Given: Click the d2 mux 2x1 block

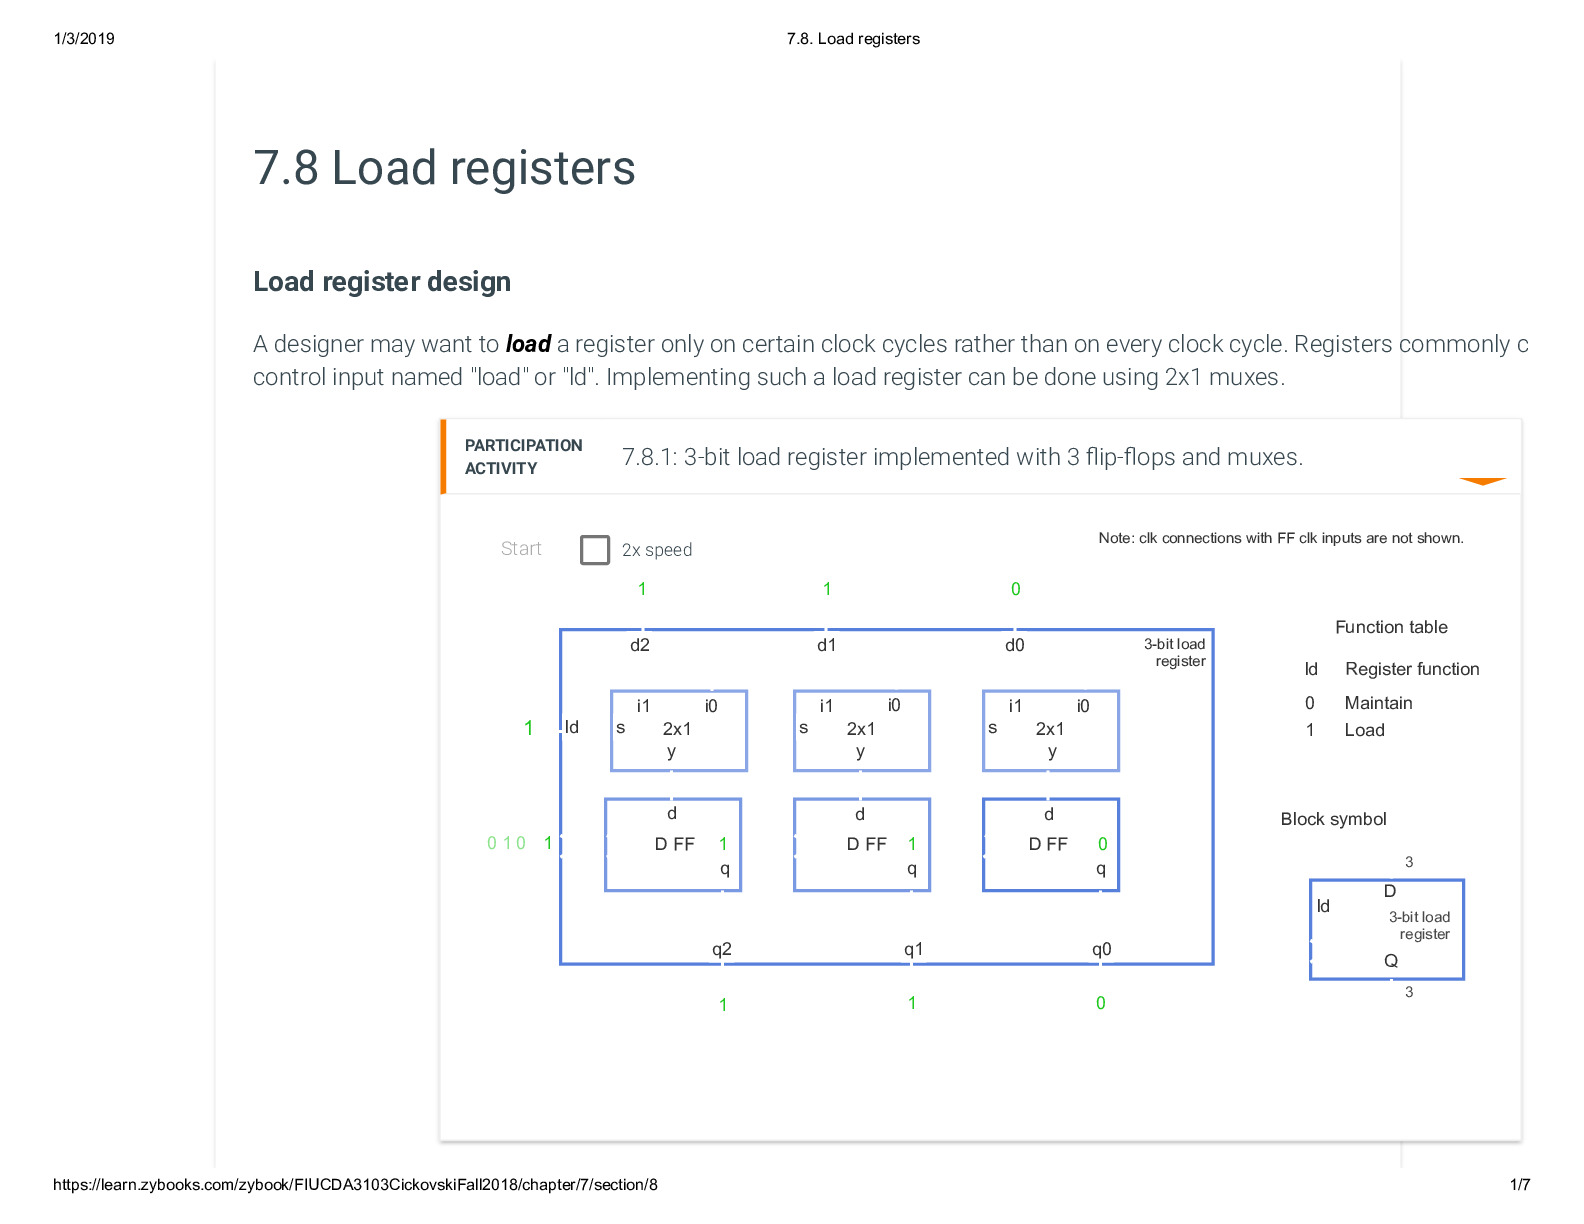Looking at the screenshot, I should click(x=679, y=731).
